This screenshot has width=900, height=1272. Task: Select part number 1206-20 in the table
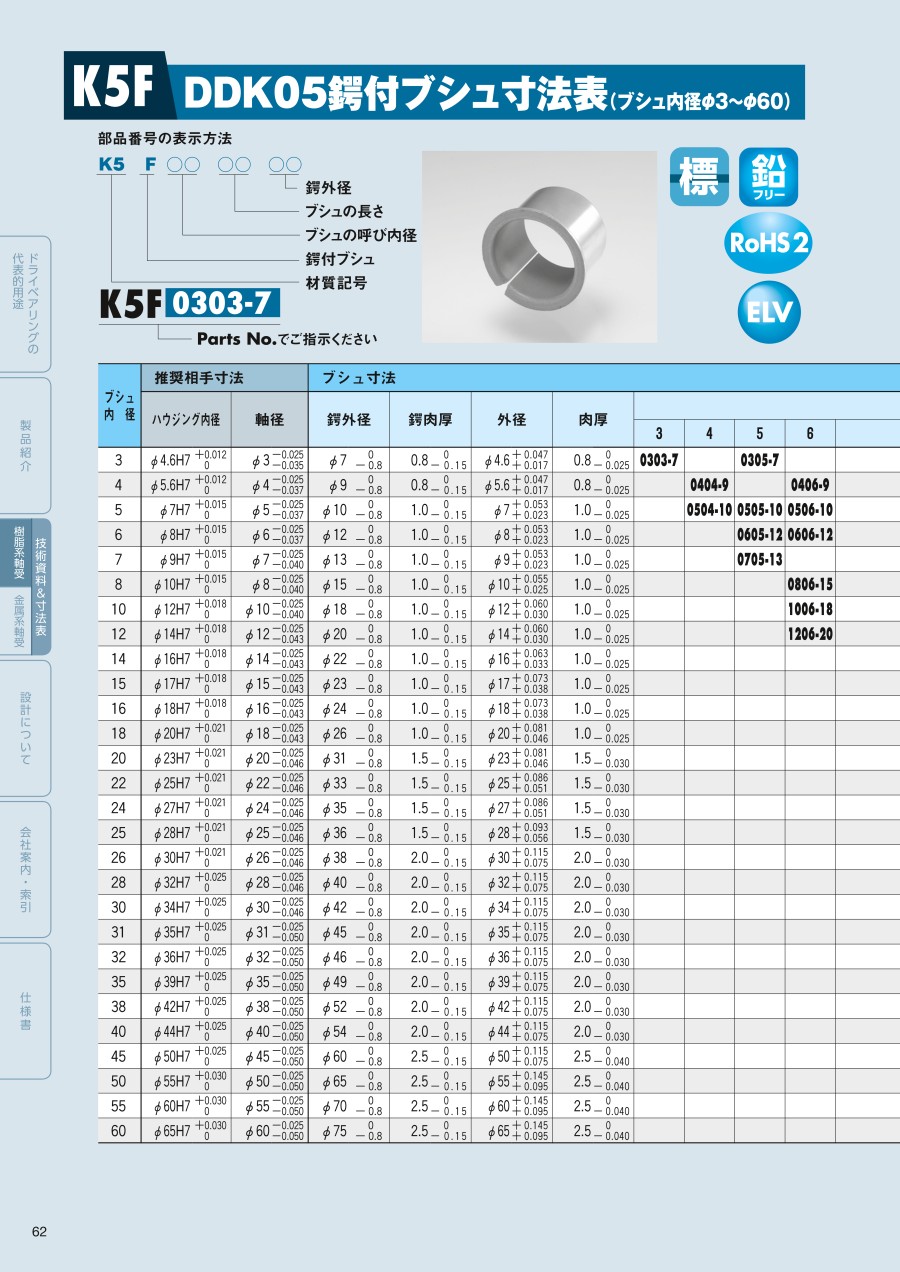(809, 634)
